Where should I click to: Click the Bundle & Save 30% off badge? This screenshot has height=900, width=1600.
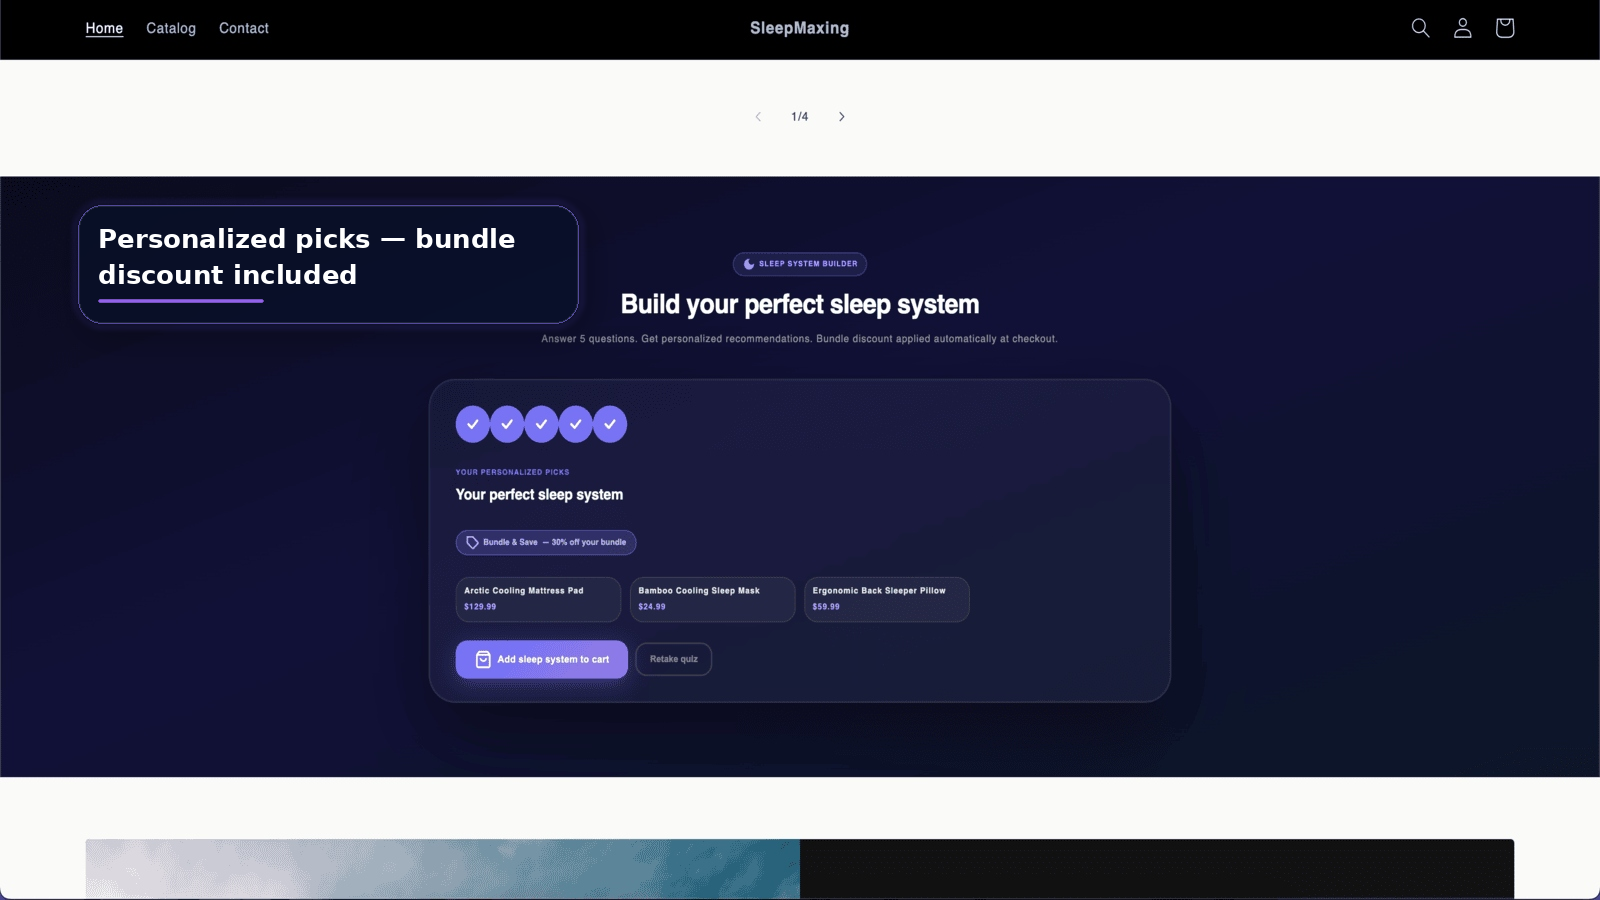point(546,542)
